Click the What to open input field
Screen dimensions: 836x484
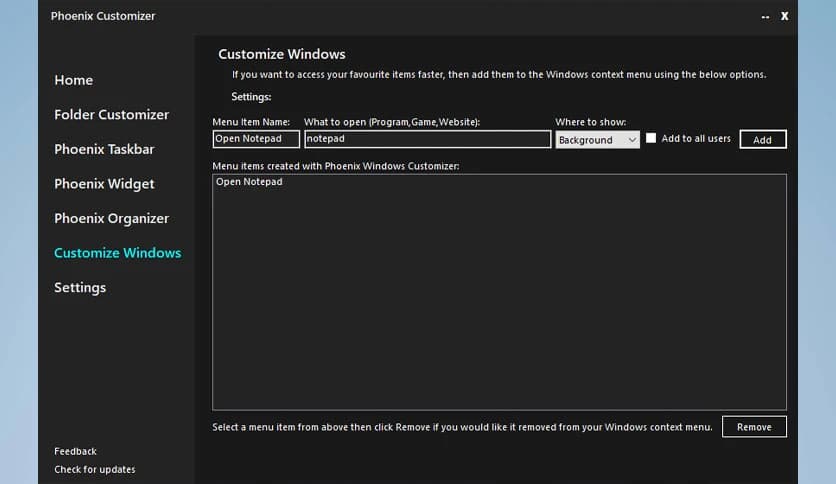428,139
